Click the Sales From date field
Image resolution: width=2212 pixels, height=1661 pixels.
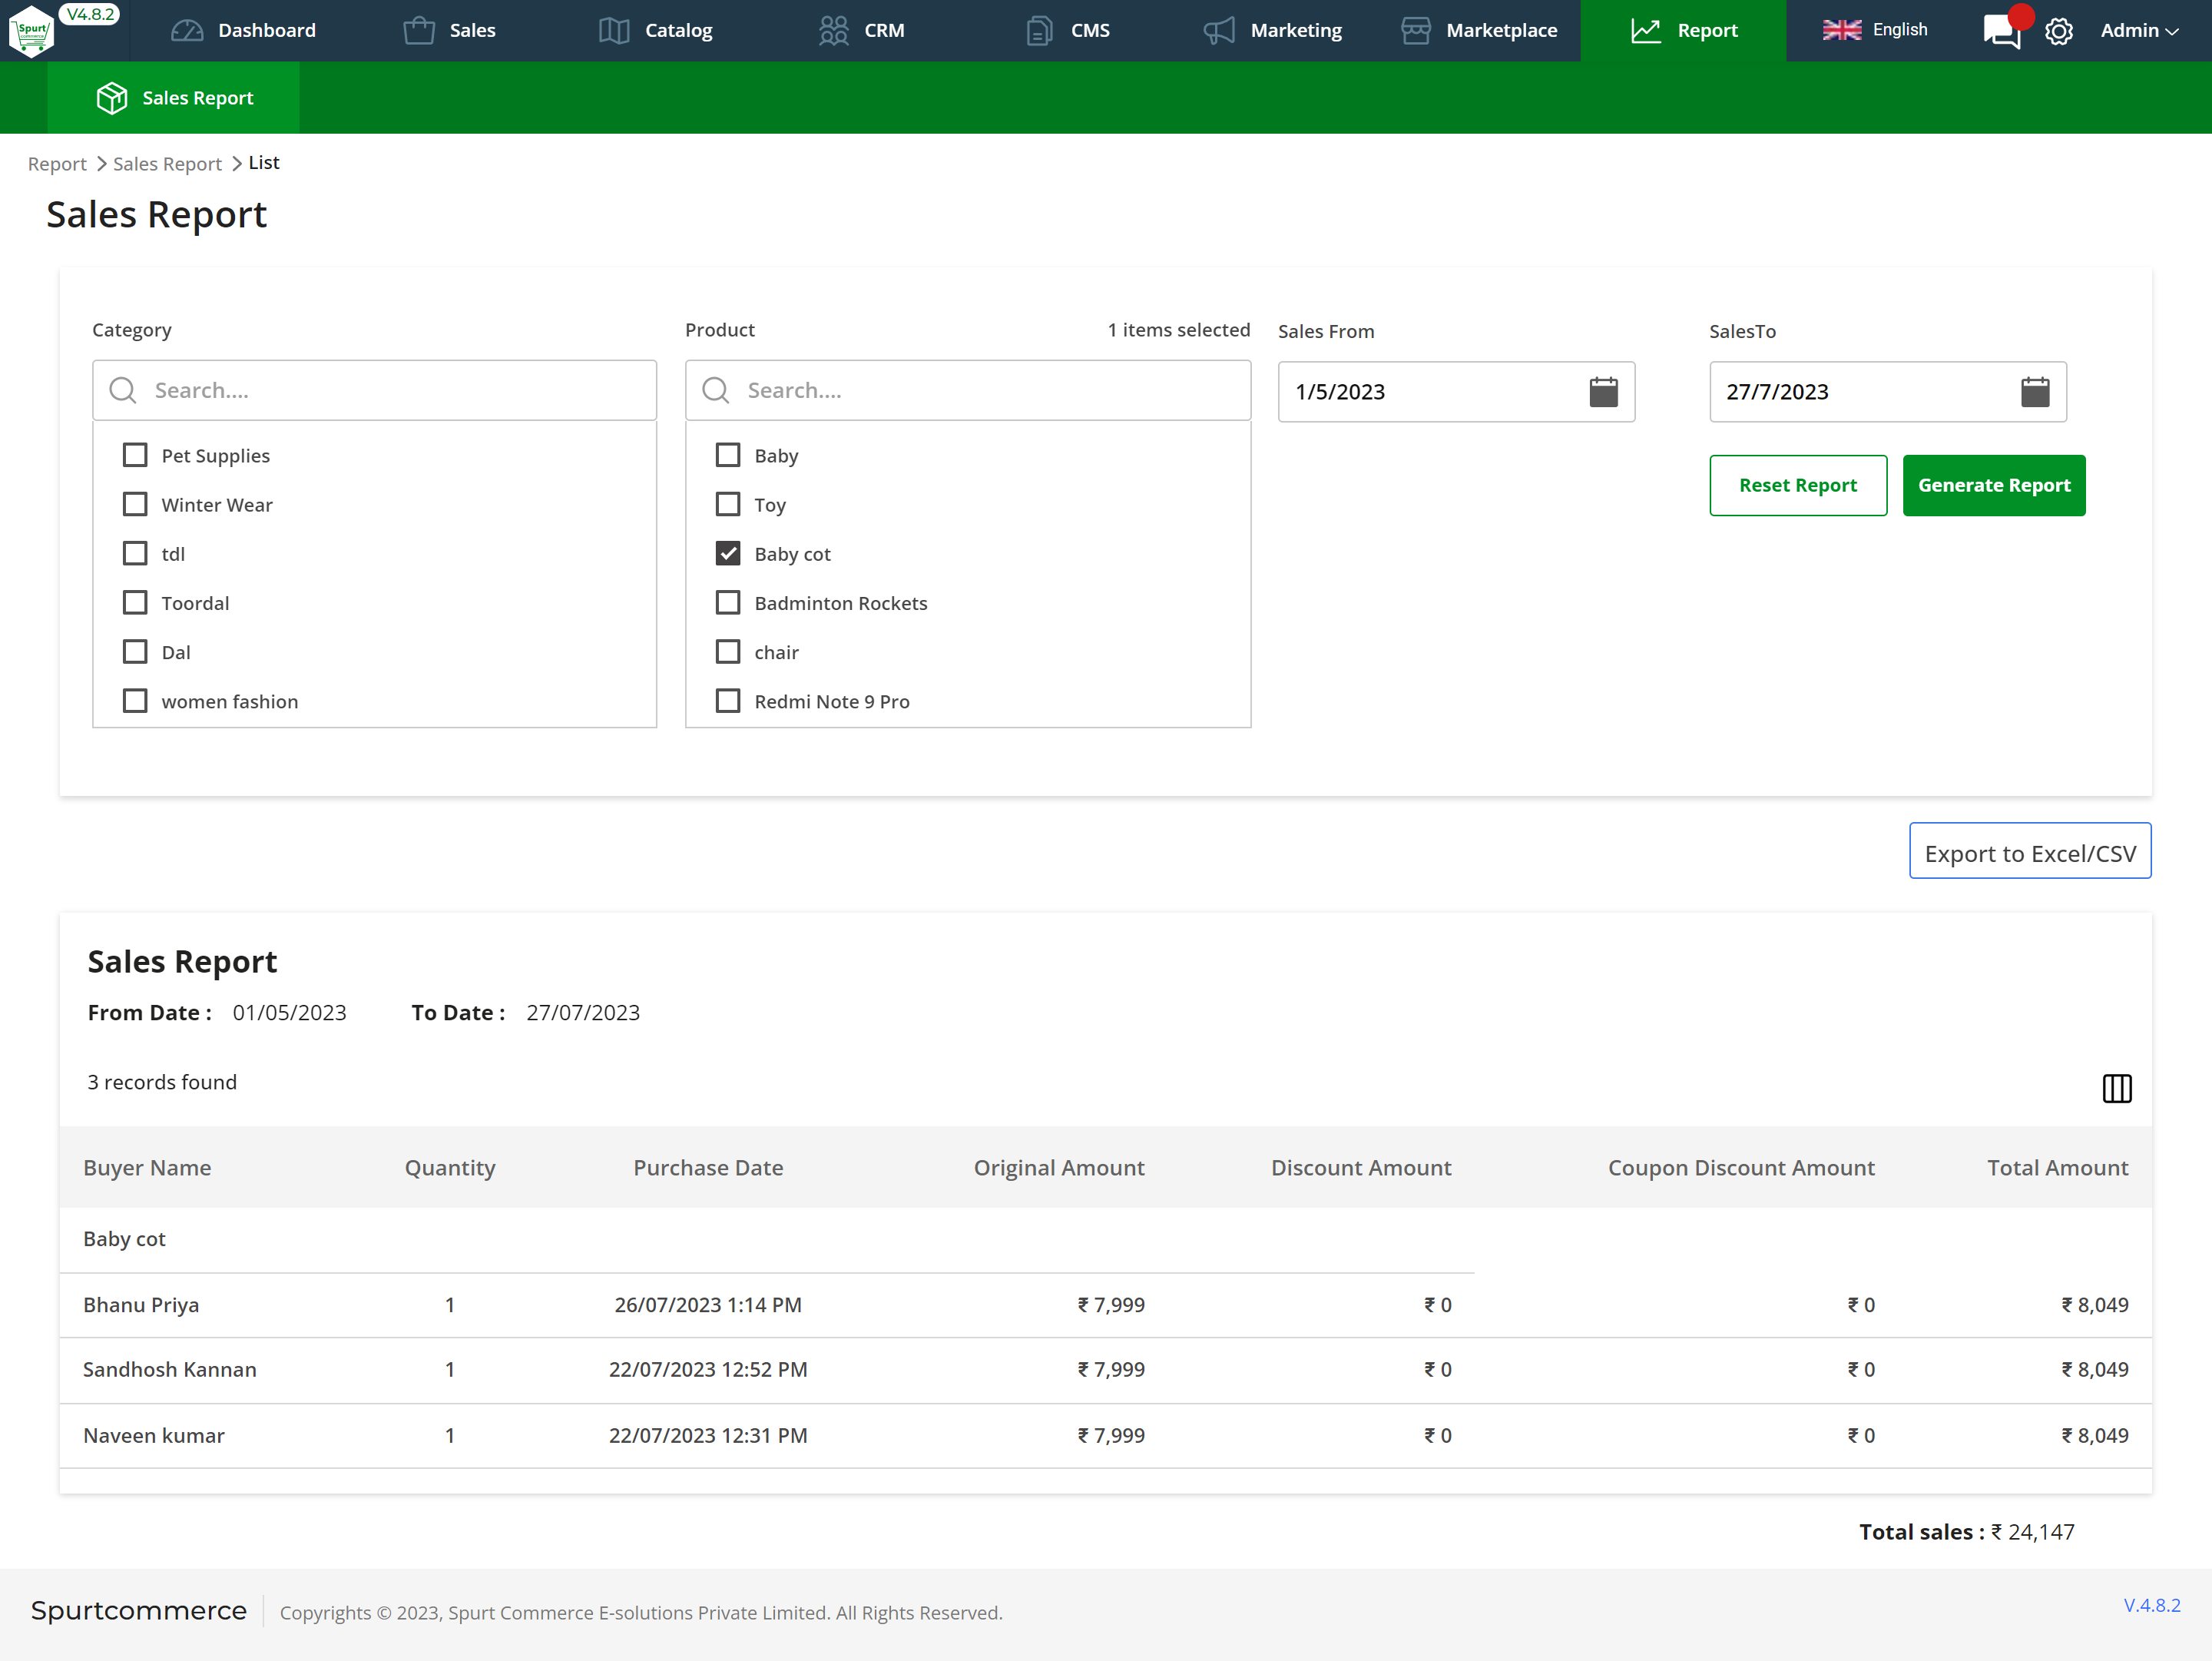click(x=1456, y=392)
